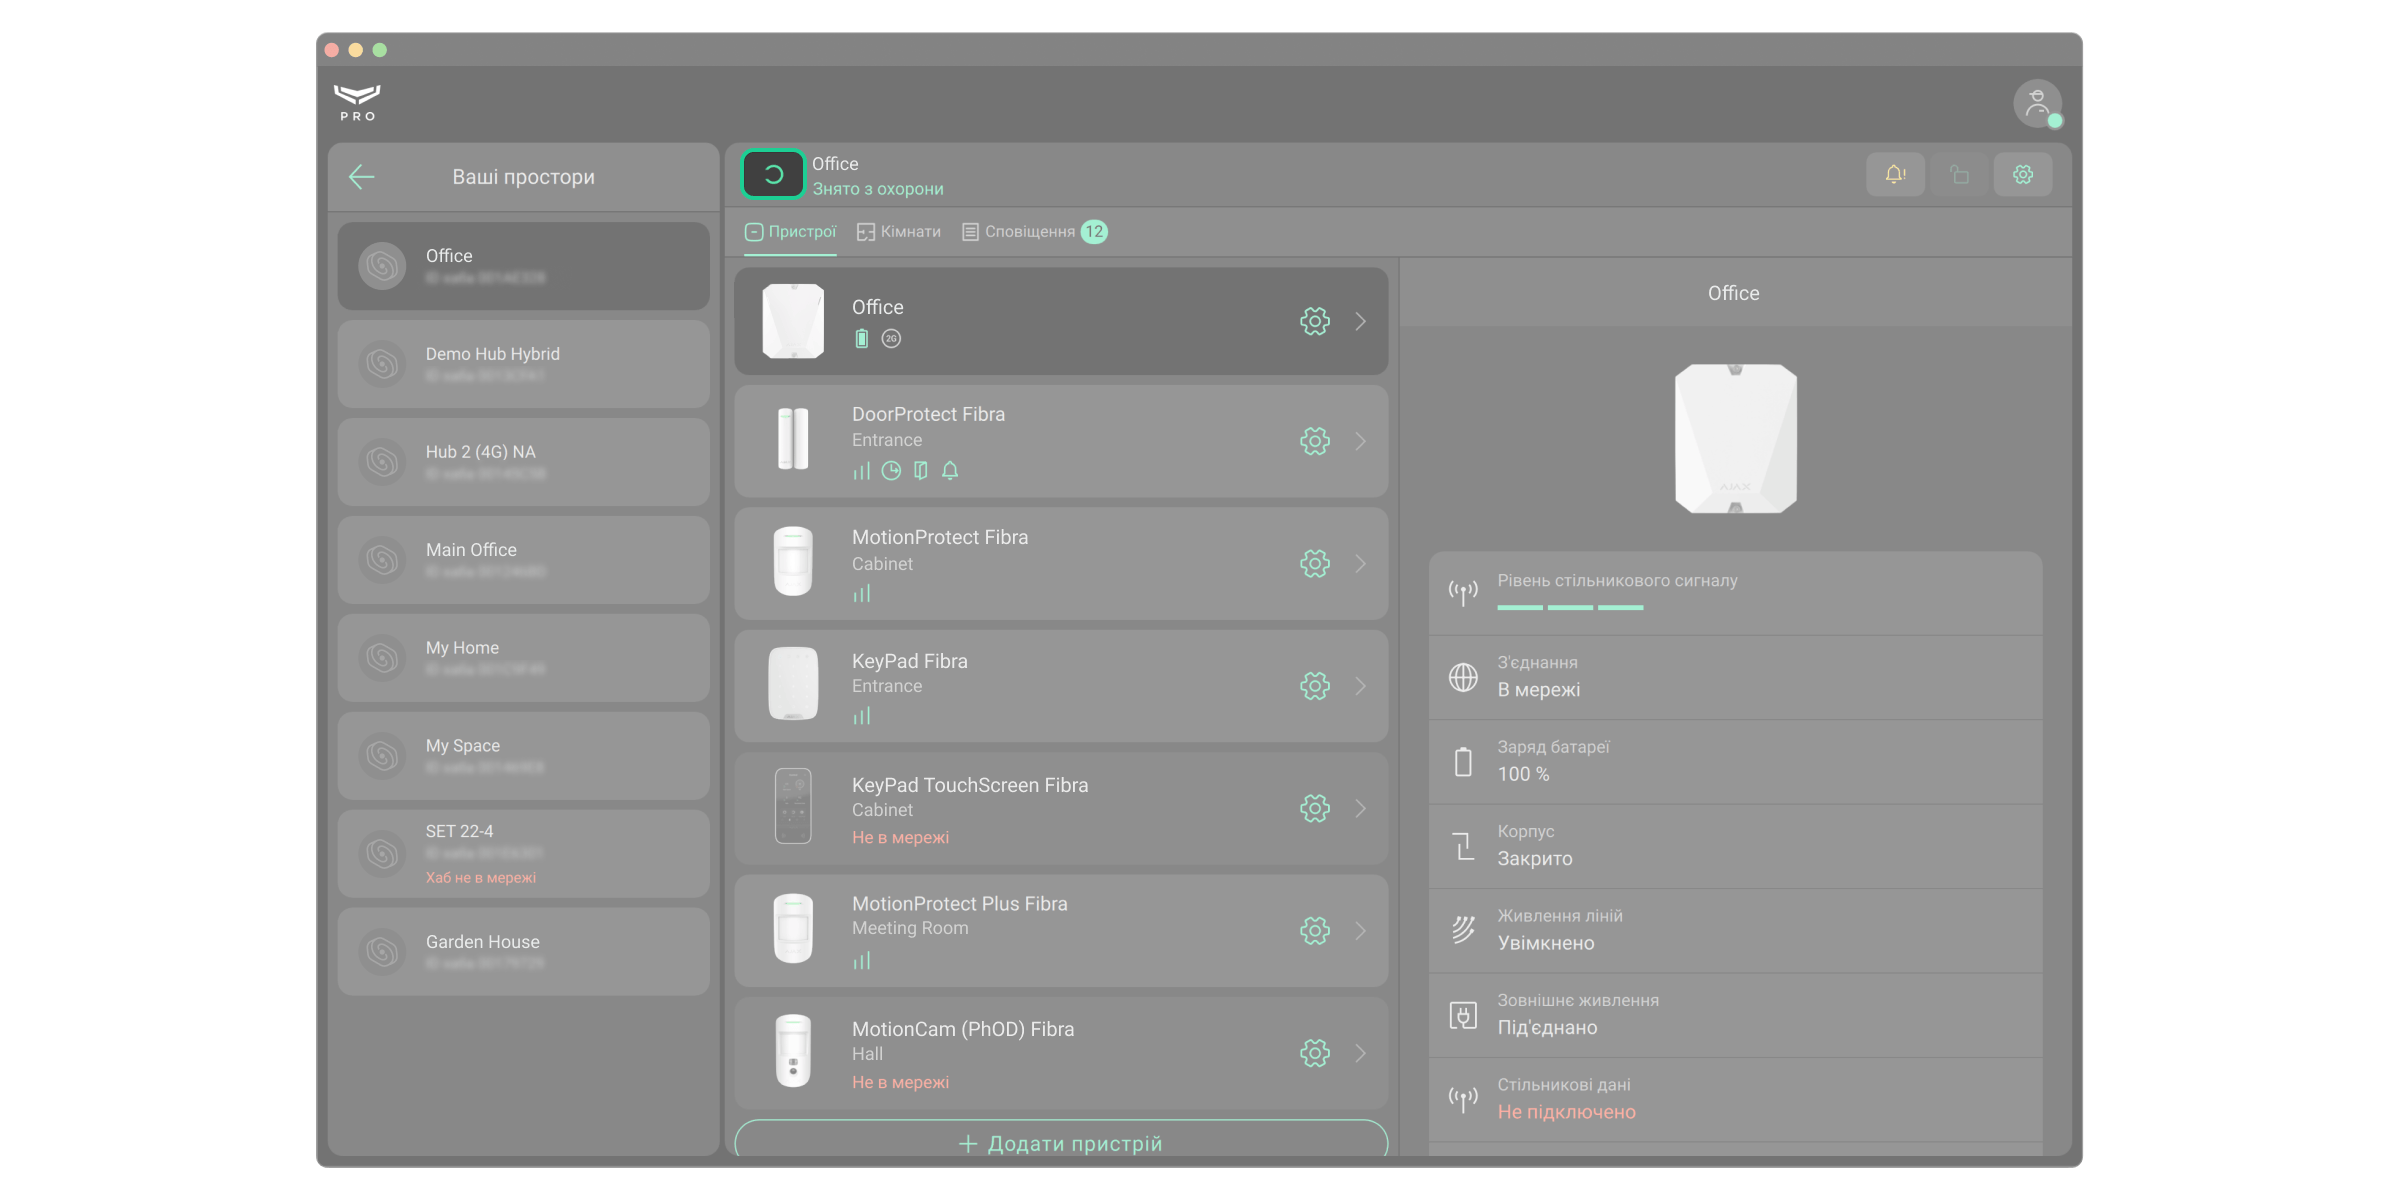Select the Garden House space
The height and width of the screenshot is (1200, 2400).
[x=524, y=951]
